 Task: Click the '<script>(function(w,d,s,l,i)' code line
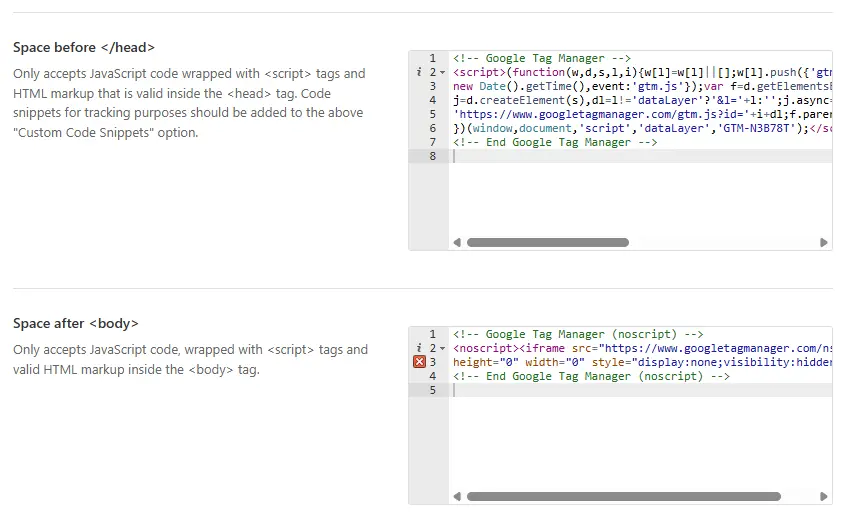[642, 72]
